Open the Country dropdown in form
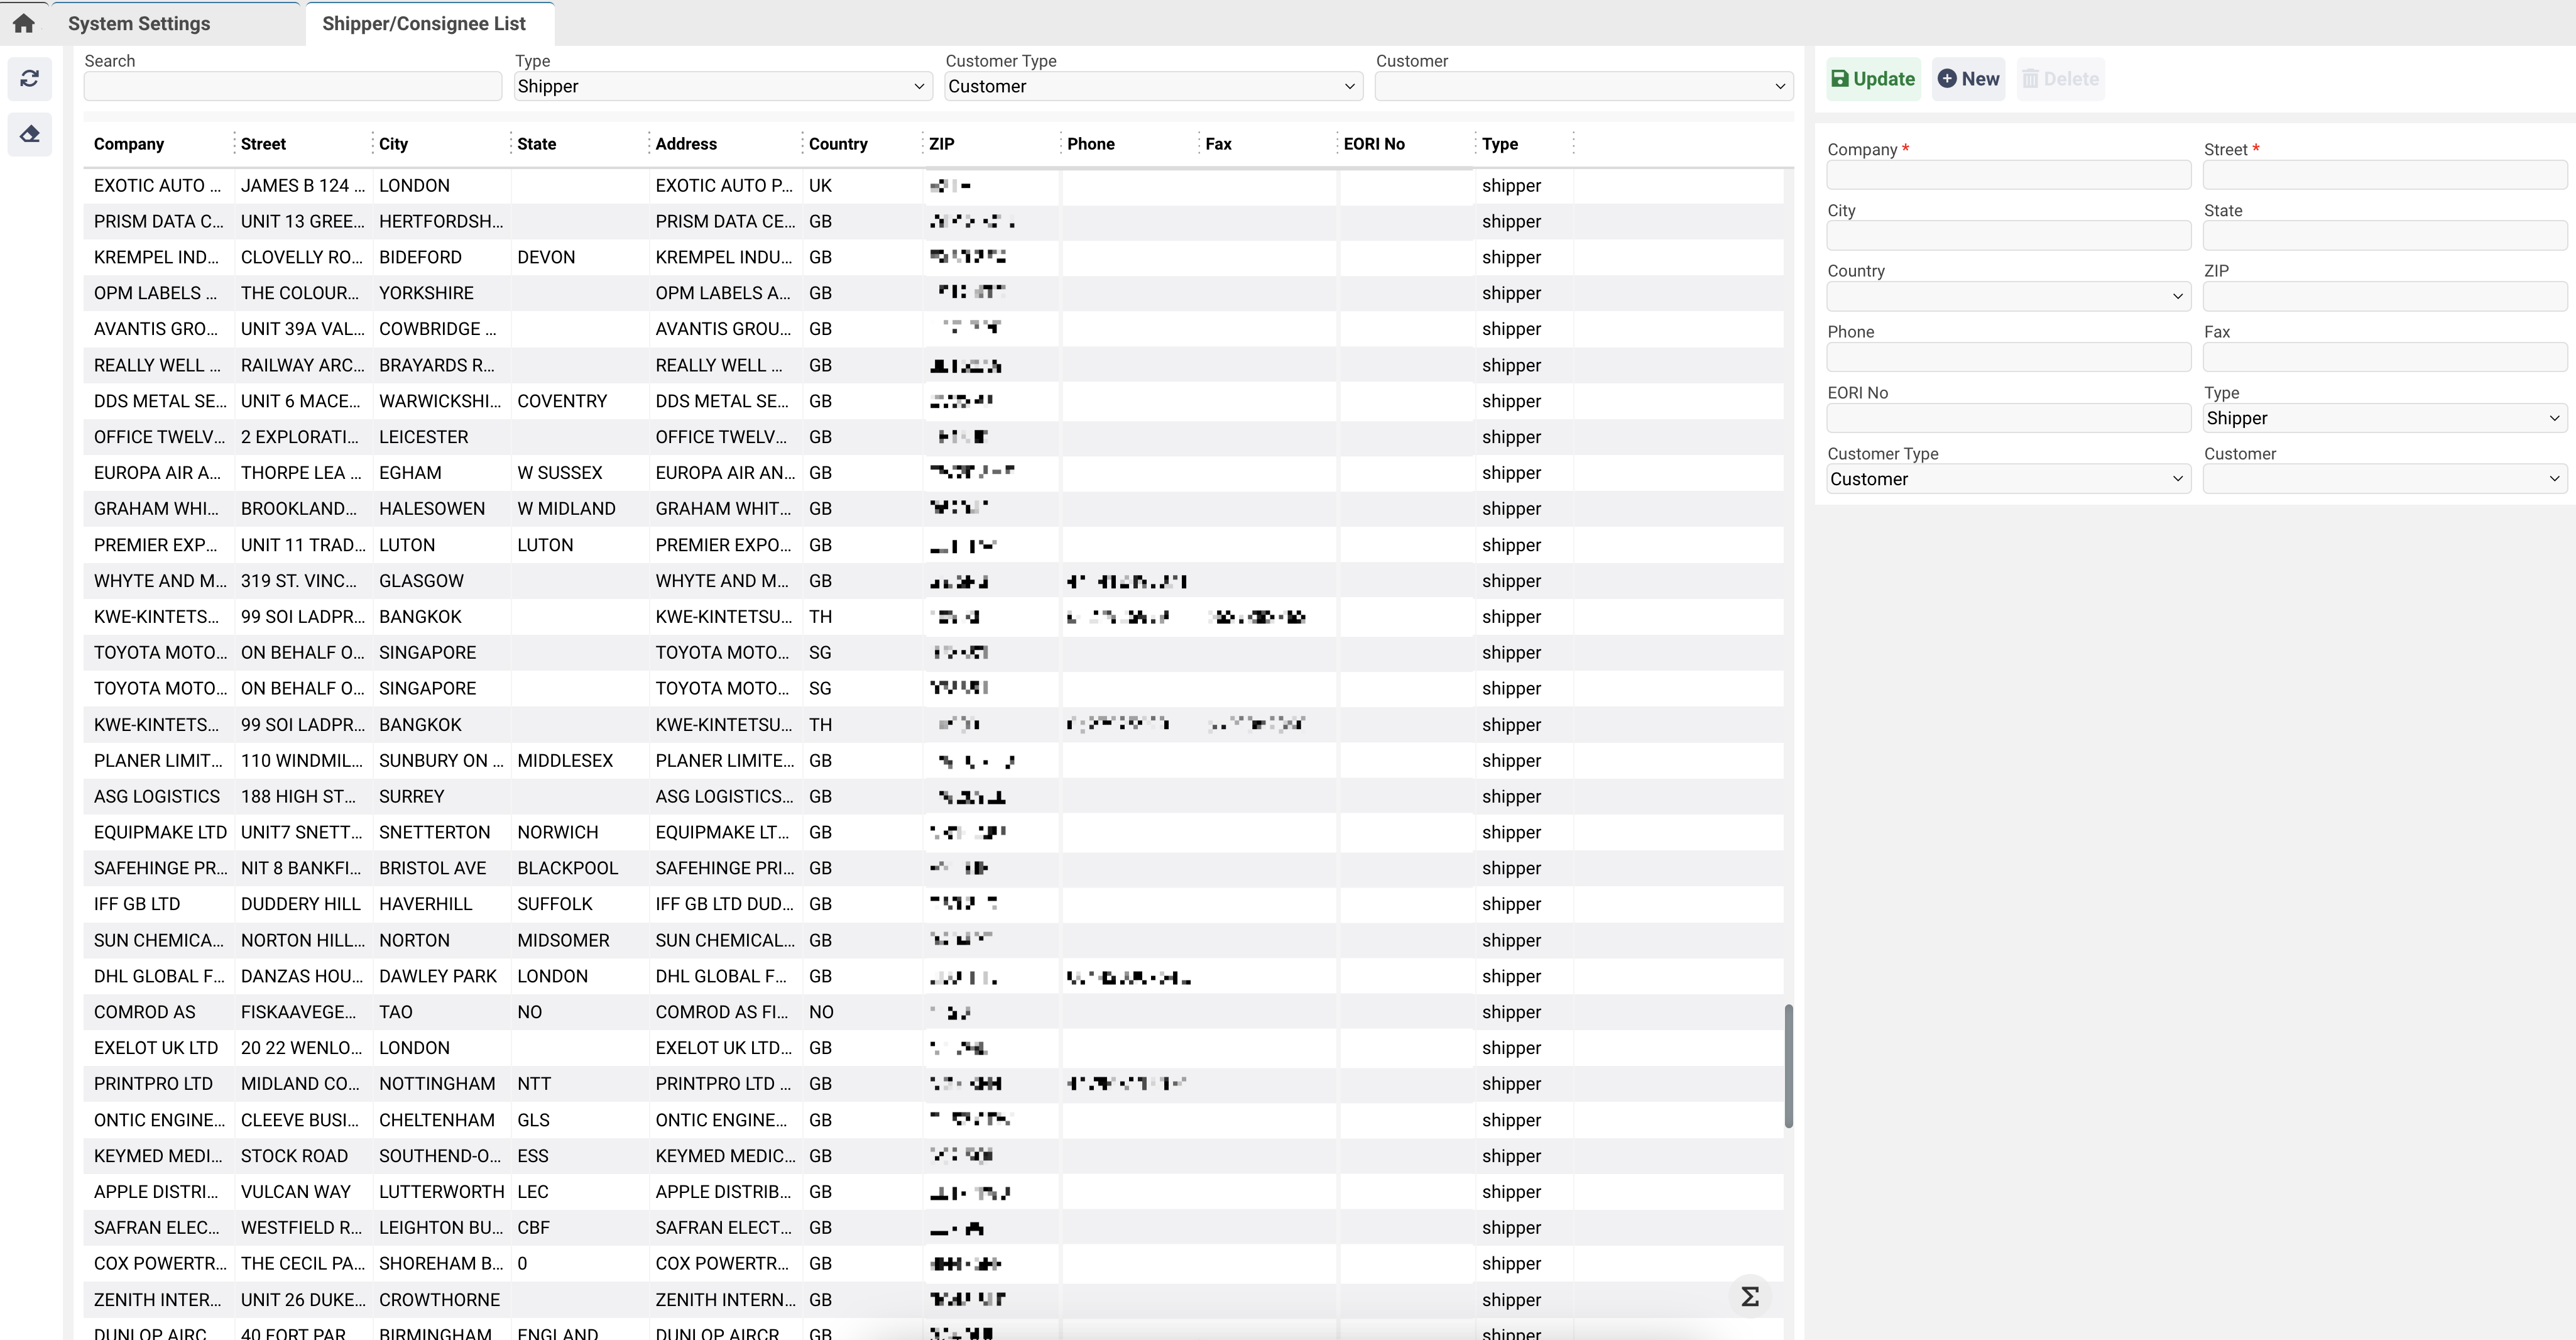 click(2007, 296)
